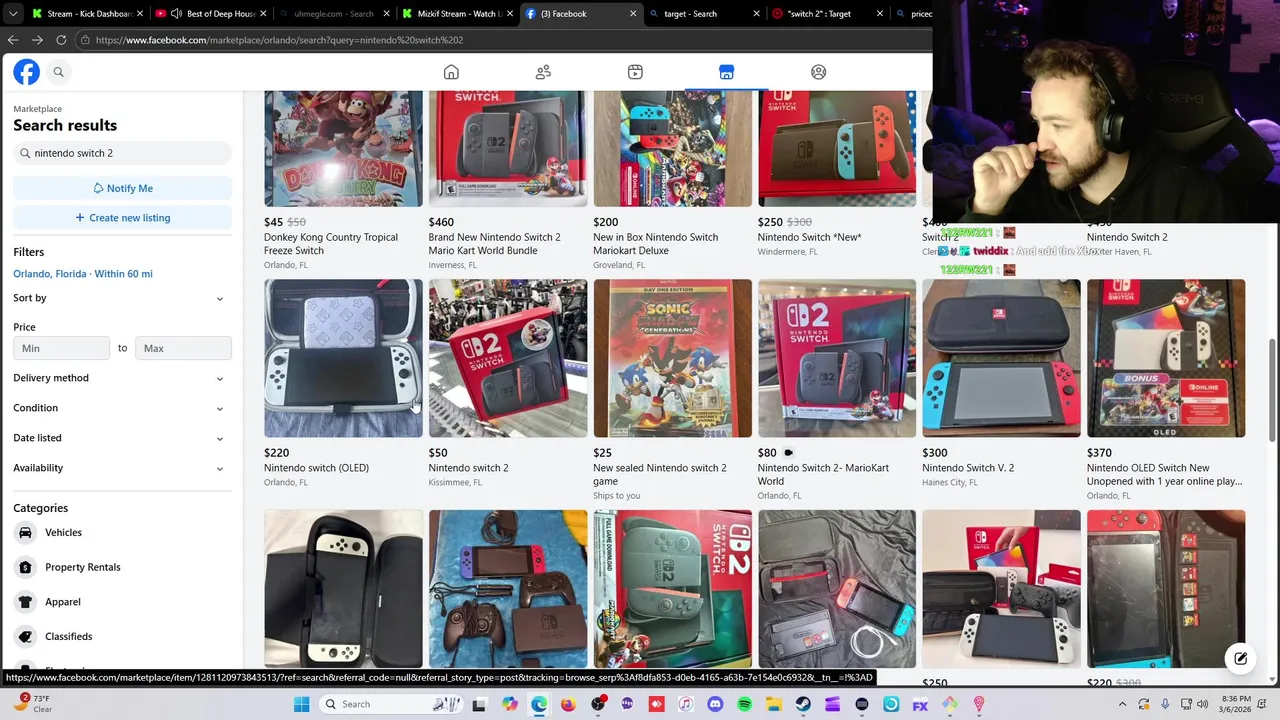Viewport: 1280px width, 720px height.
Task: Click the Min price input field
Action: [61, 348]
